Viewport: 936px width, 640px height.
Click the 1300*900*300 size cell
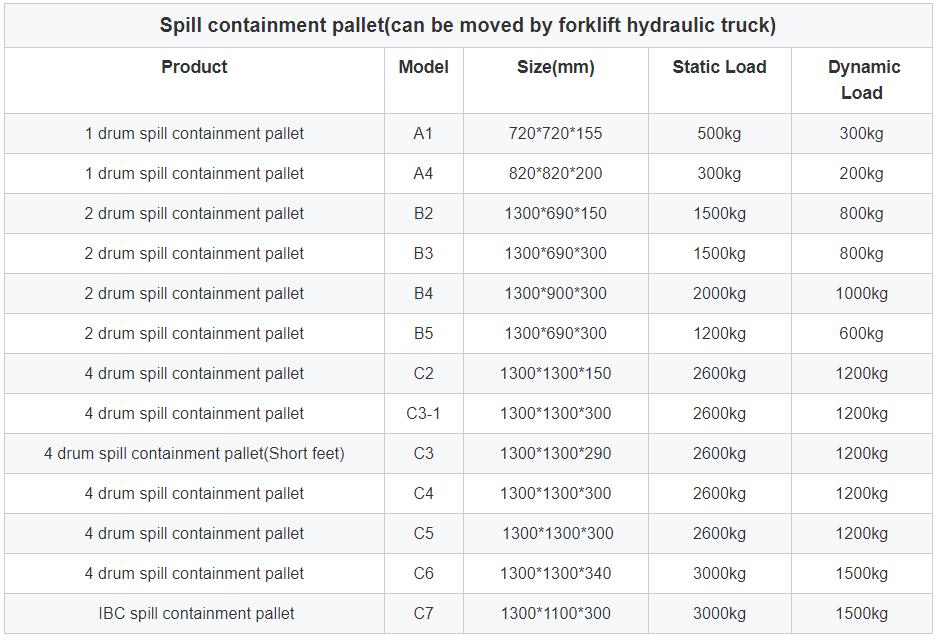[x=555, y=293]
